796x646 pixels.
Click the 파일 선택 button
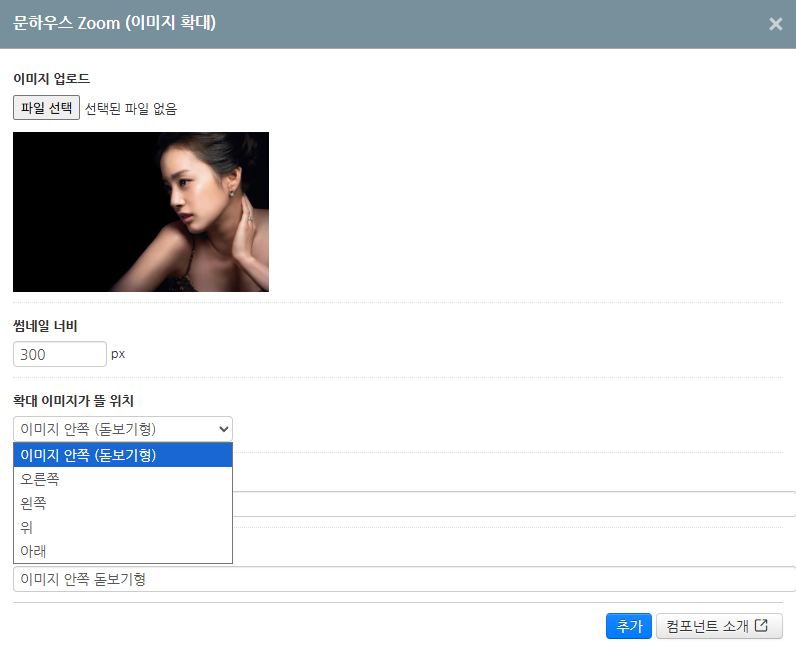[x=46, y=108]
